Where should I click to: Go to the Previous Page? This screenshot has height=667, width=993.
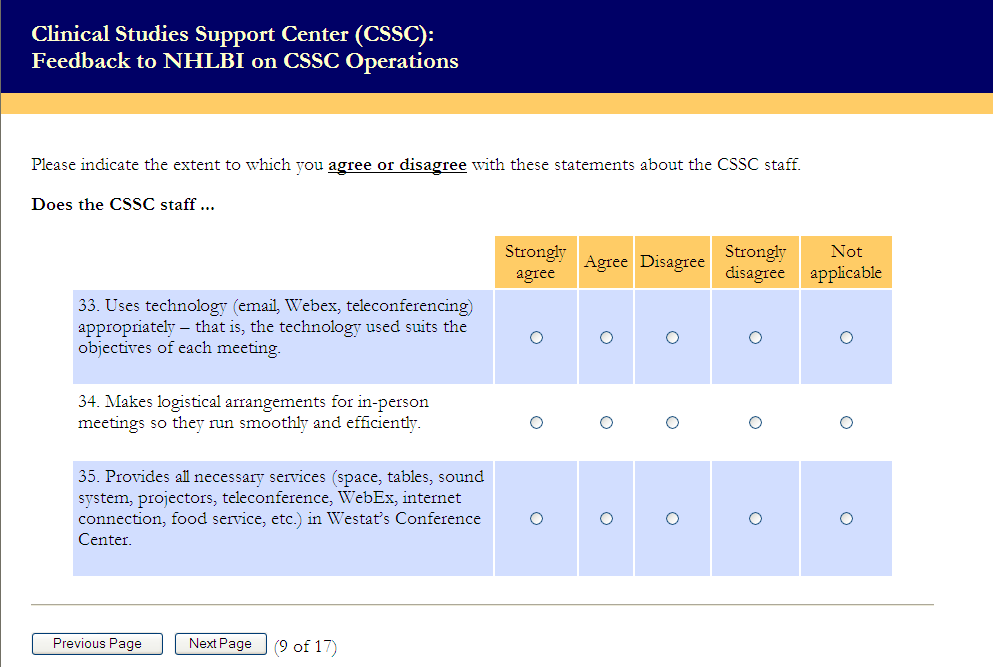(x=97, y=644)
